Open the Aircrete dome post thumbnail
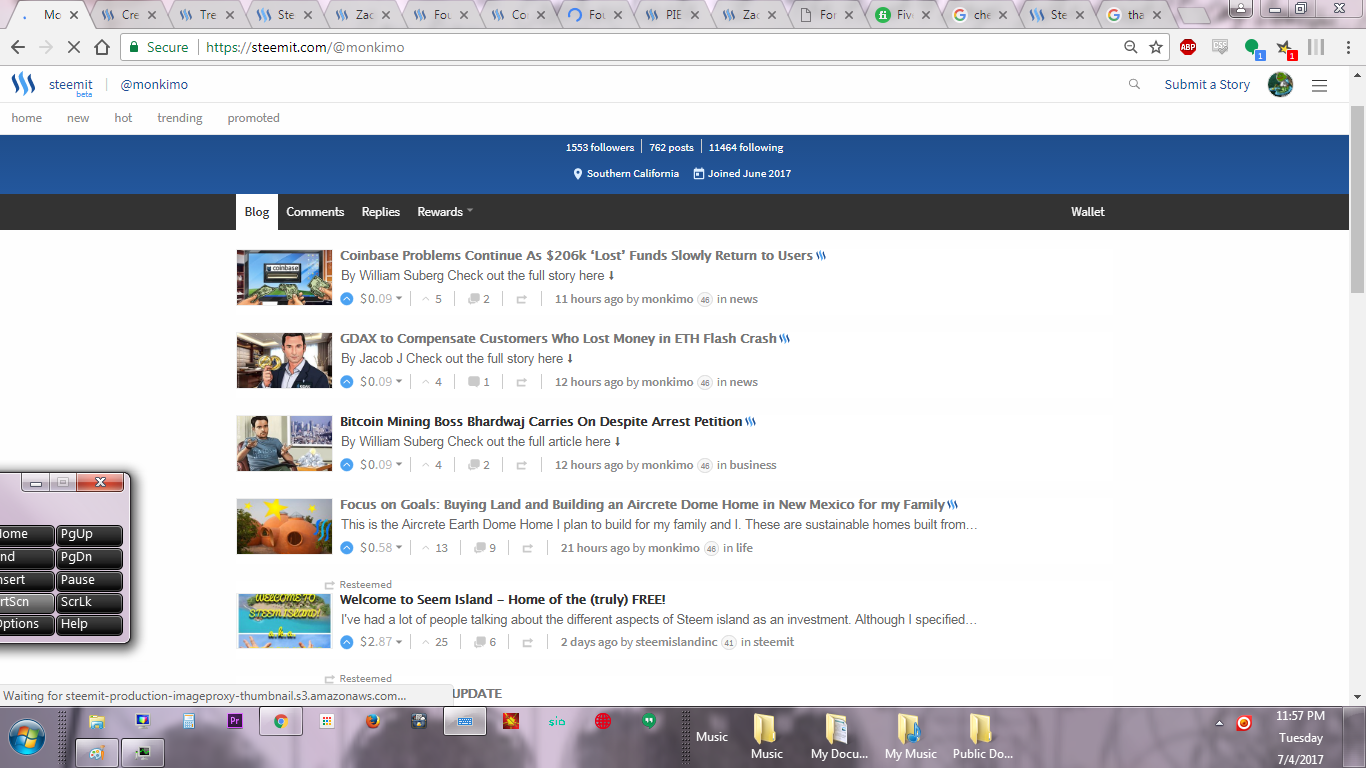This screenshot has height=768, width=1366. (284, 526)
